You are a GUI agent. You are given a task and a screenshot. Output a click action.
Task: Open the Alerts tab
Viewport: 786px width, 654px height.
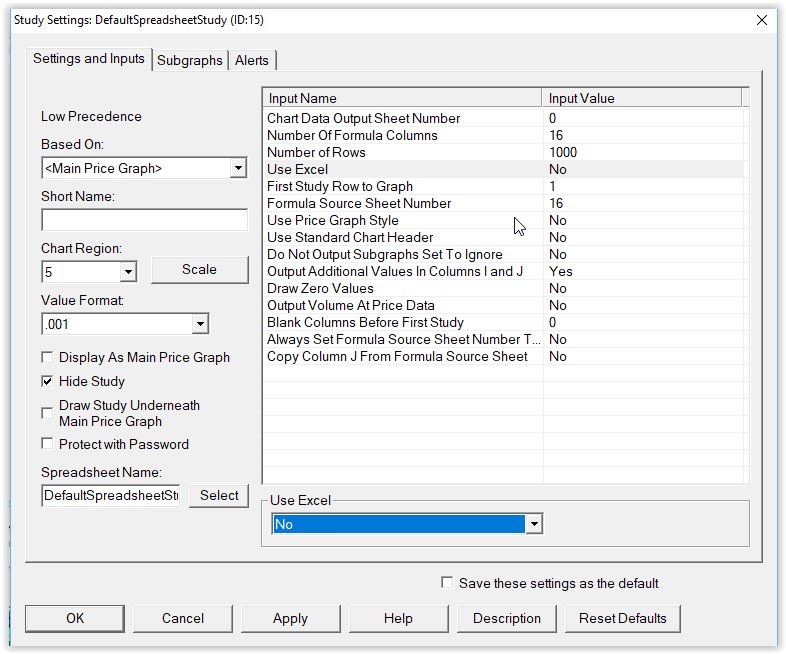[252, 61]
